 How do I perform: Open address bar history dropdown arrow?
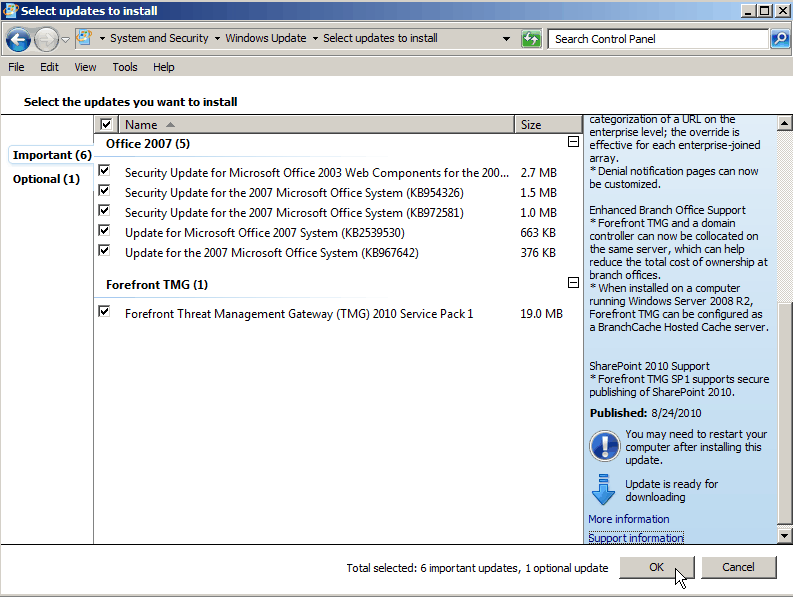coord(506,39)
